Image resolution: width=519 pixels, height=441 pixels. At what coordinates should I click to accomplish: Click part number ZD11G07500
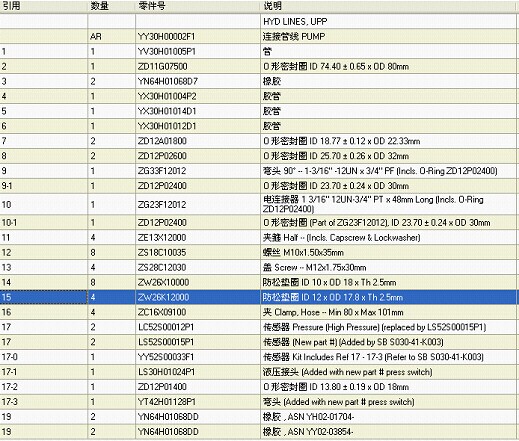tap(163, 67)
